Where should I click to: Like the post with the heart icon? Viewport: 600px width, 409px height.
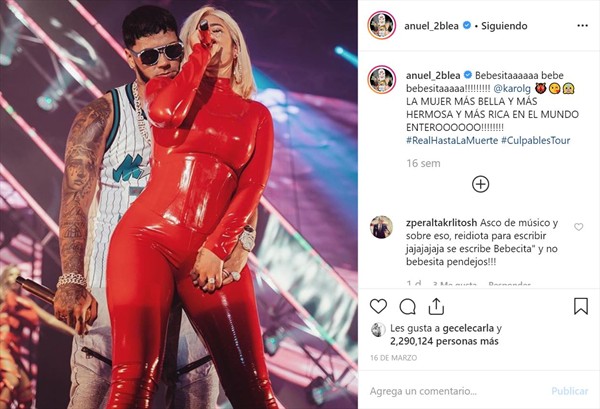[x=378, y=306]
